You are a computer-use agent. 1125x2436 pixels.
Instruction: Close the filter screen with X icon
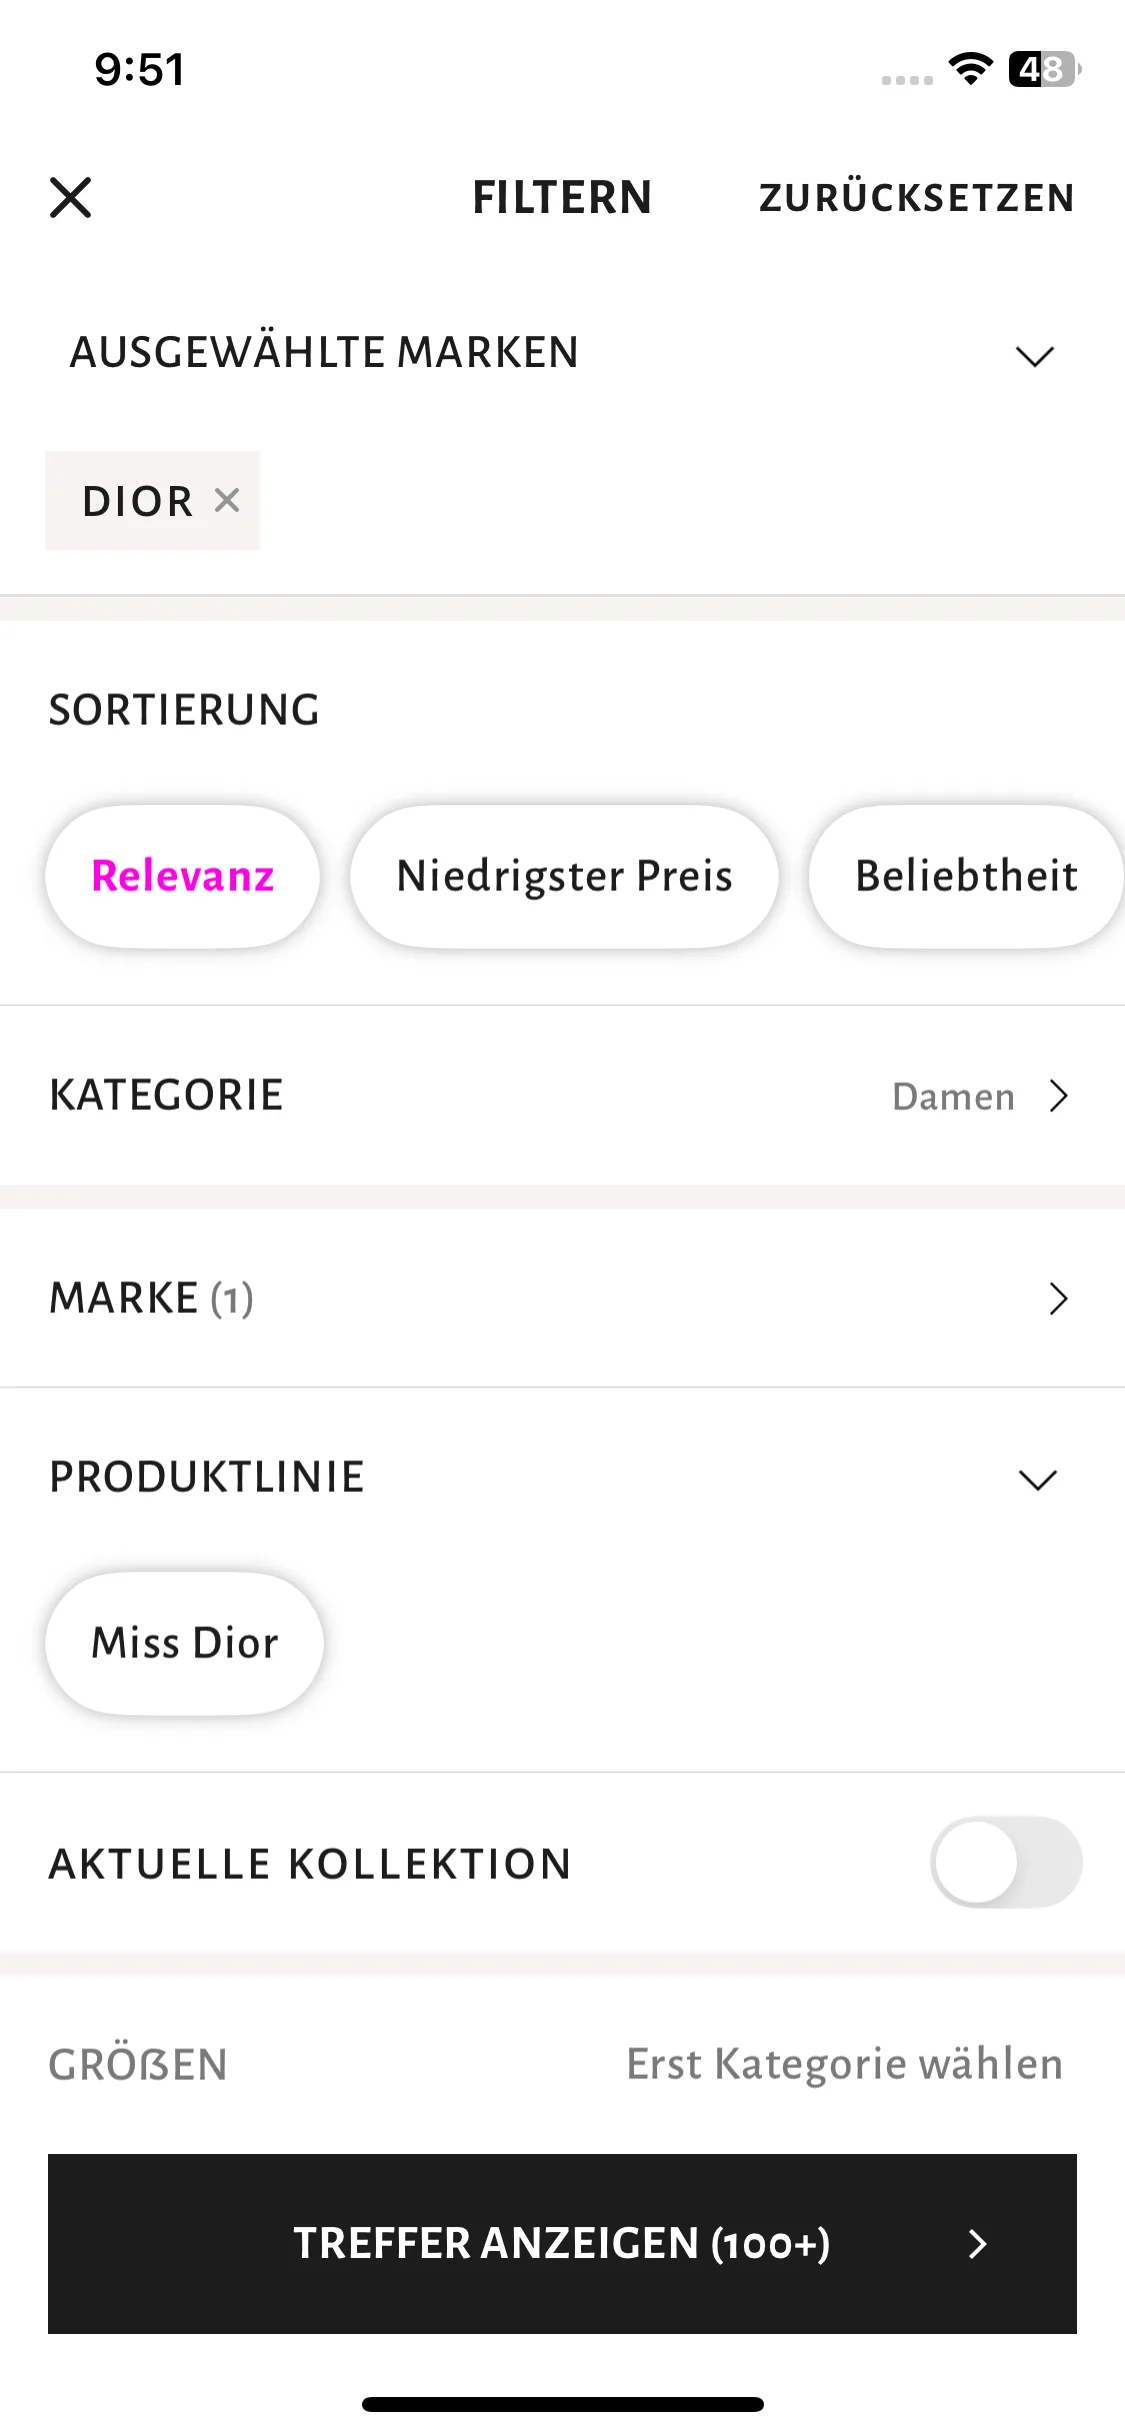70,197
